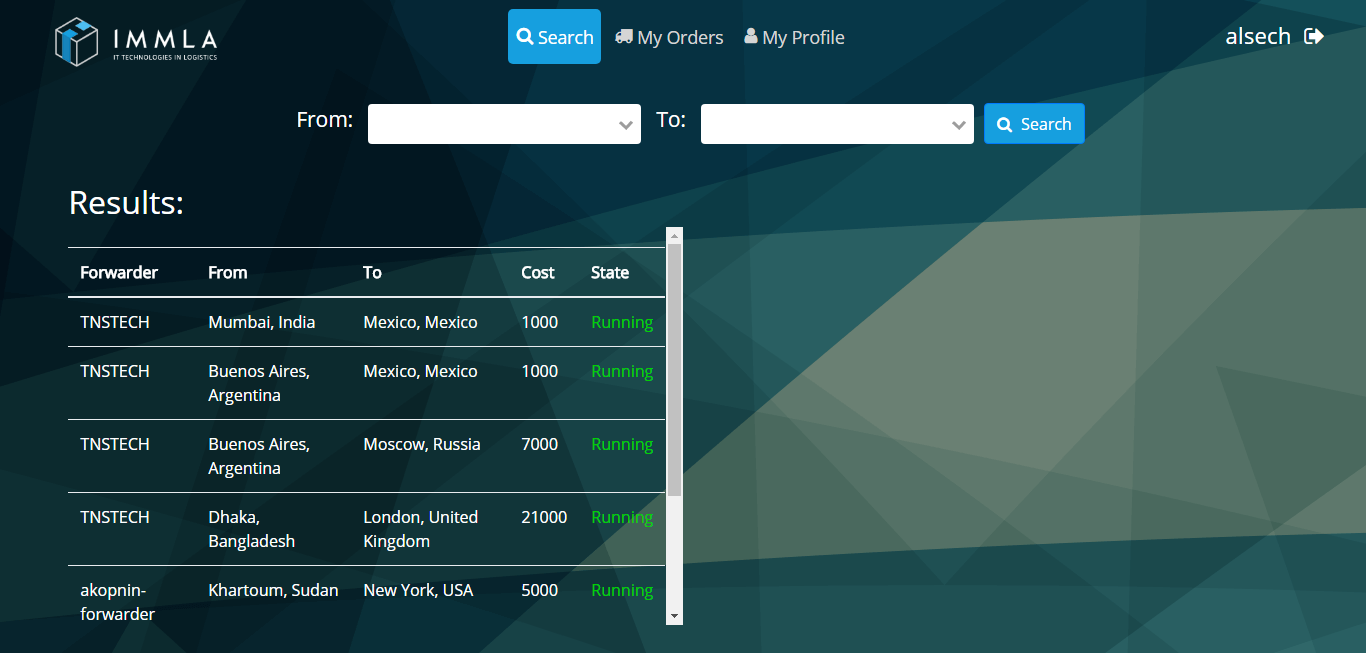Viewport: 1366px width, 653px height.
Task: Click the truck icon in My Orders
Action: tap(624, 37)
